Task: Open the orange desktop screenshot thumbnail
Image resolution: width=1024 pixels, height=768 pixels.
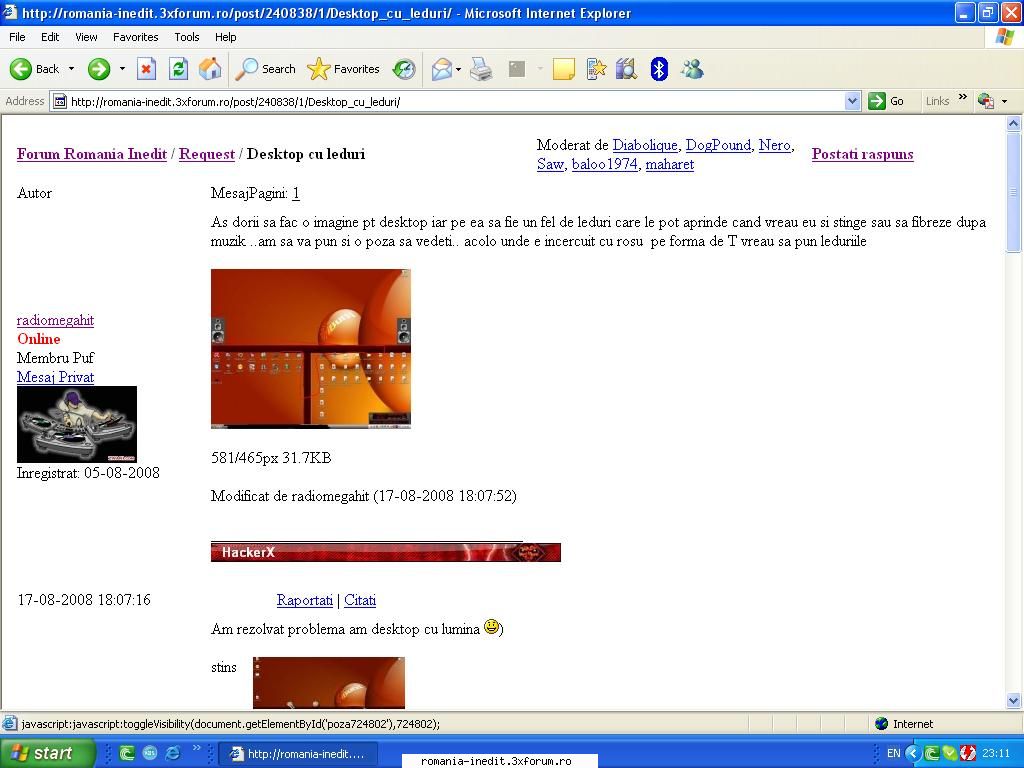Action: (311, 349)
